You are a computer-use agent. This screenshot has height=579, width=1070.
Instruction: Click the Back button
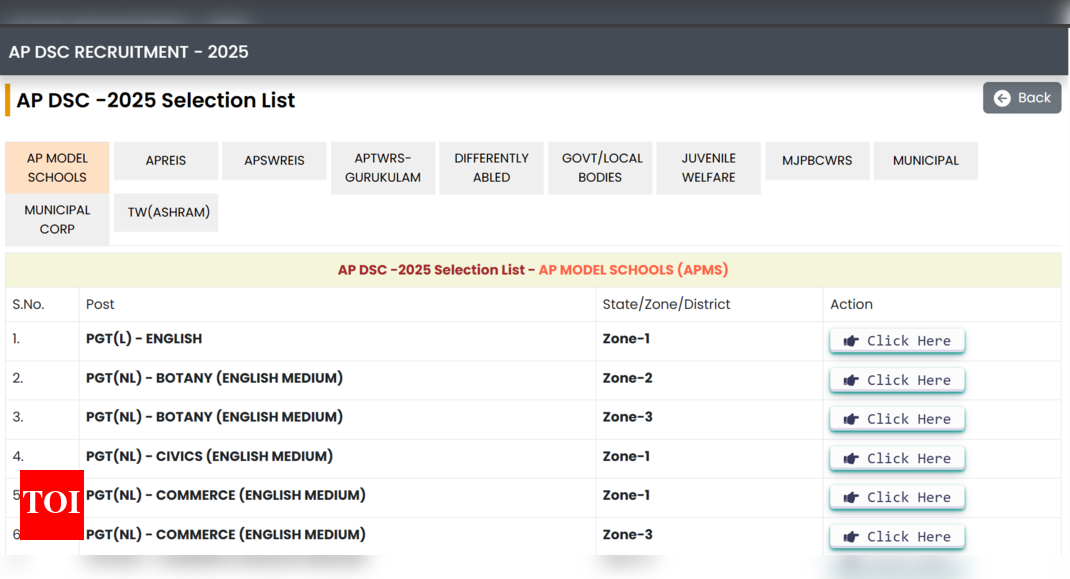(1022, 98)
